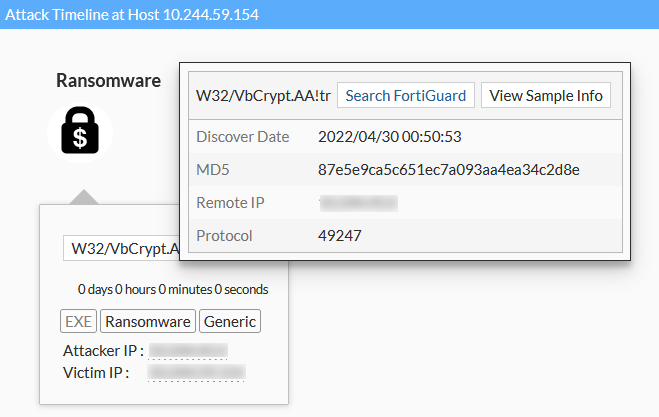This screenshot has height=417, width=659.
Task: Open View Sample Info
Action: click(546, 96)
